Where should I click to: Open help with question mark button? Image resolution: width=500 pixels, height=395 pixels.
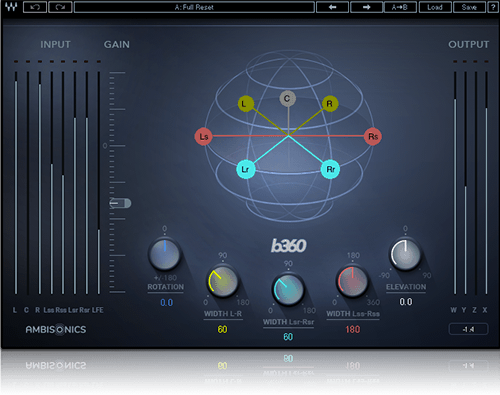(493, 7)
